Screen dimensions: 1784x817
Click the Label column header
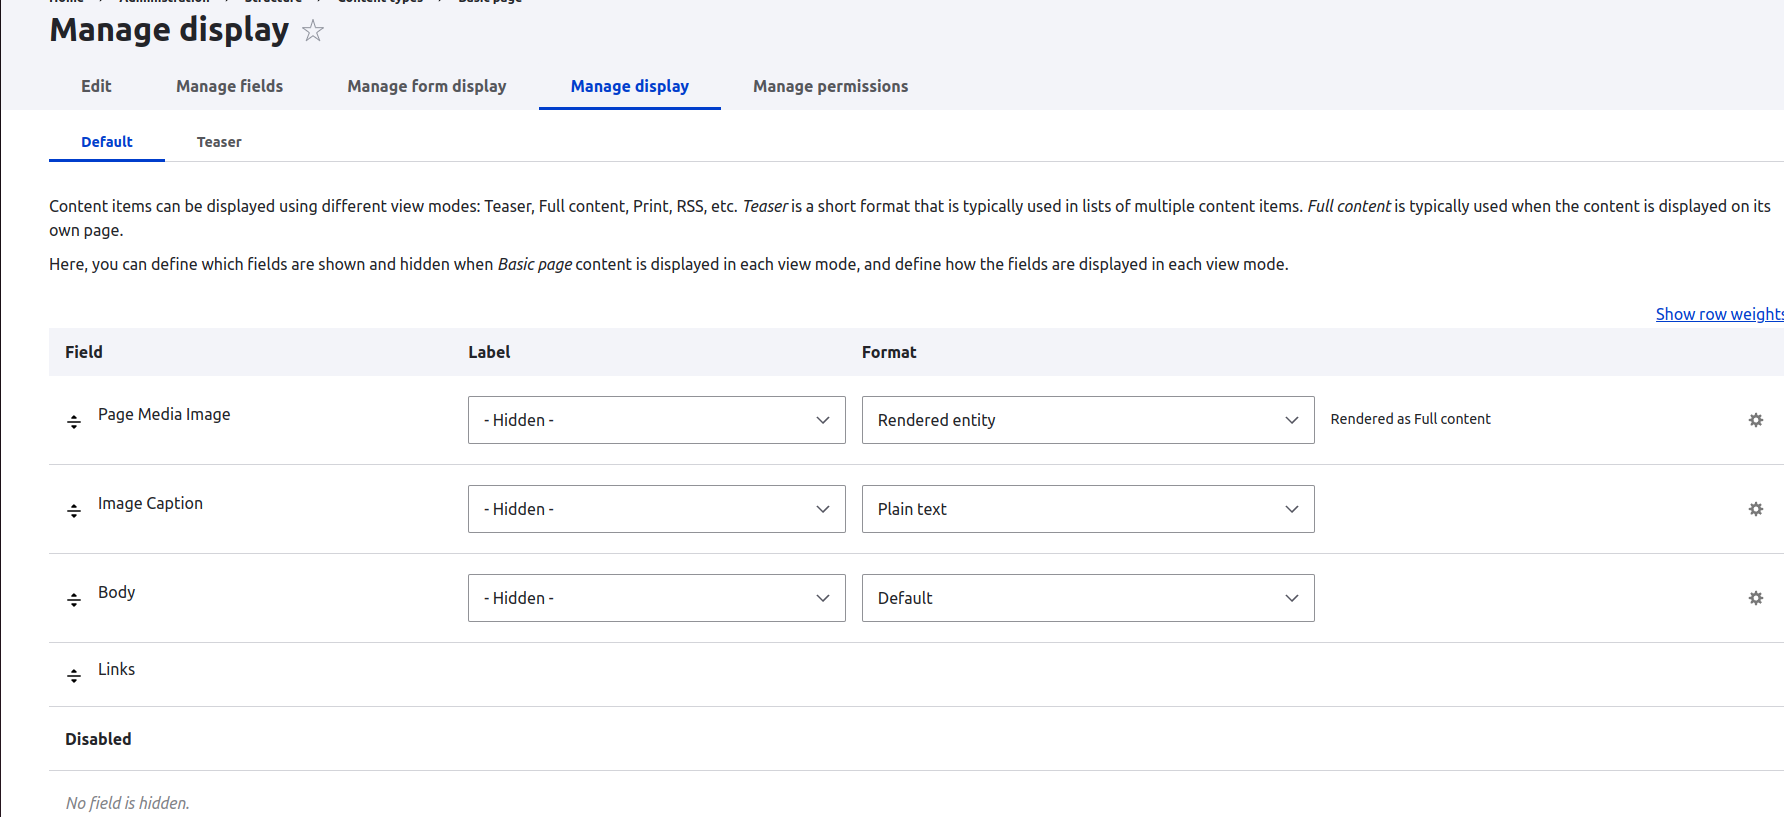(x=489, y=352)
